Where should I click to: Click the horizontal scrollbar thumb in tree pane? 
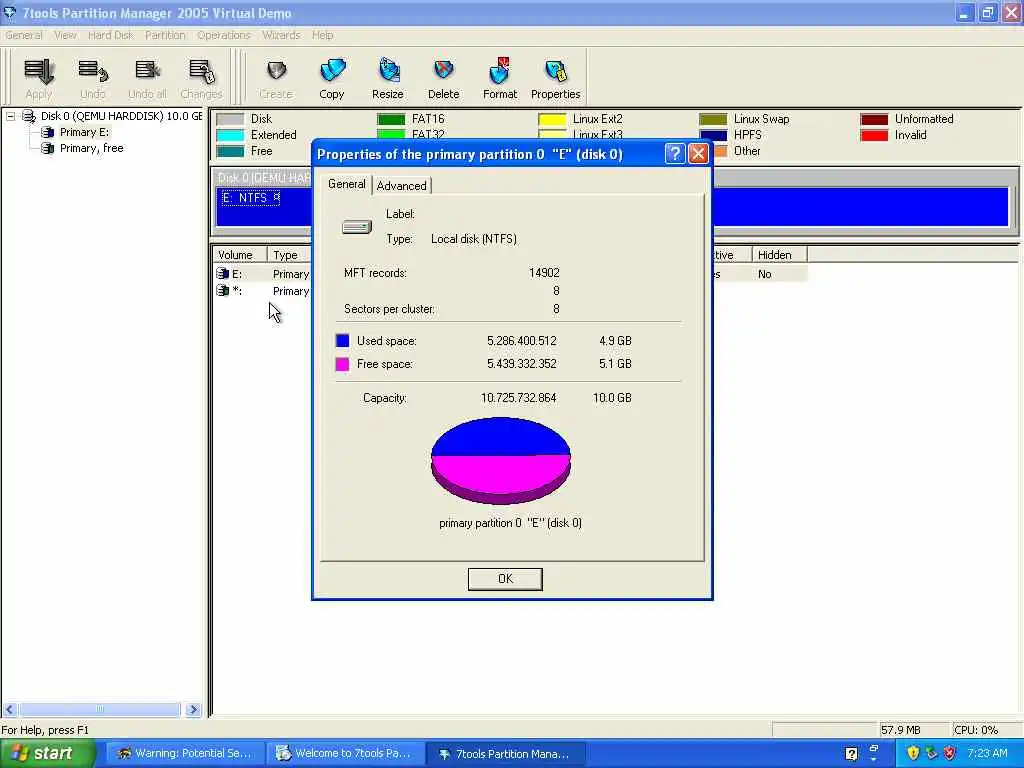[100, 709]
